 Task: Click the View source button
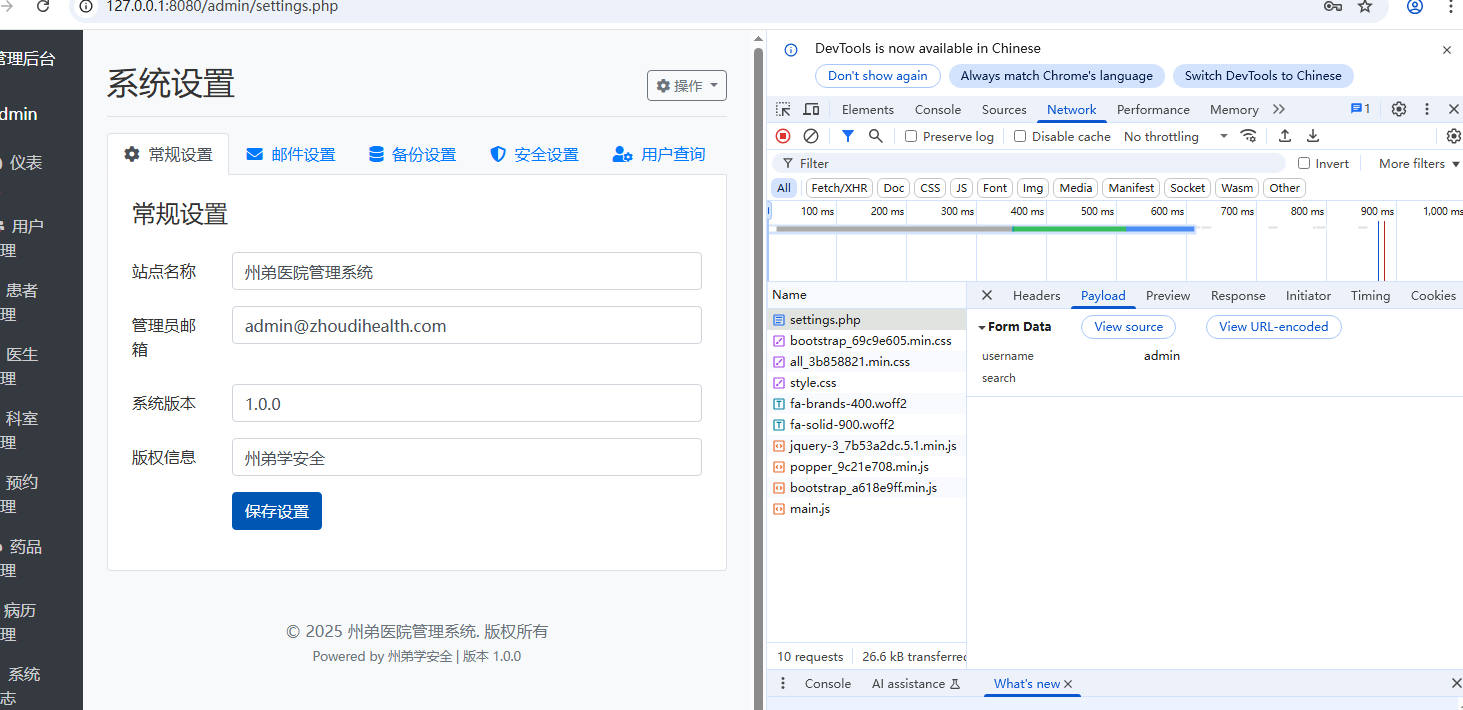point(1128,327)
